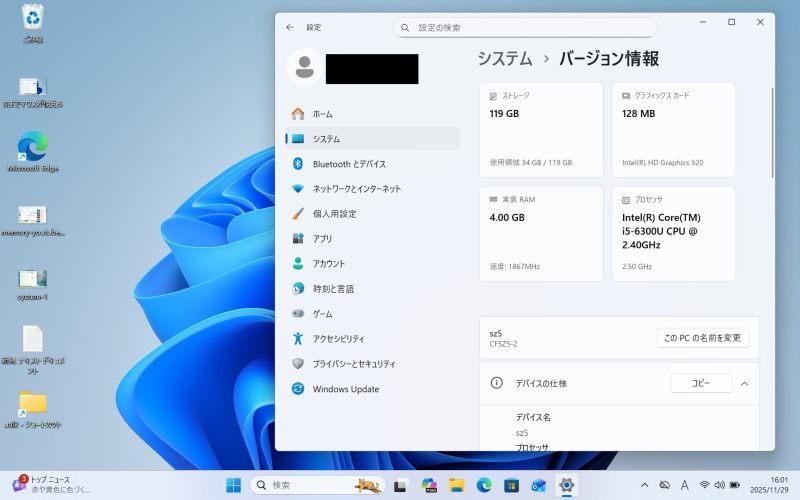
Task: Click the user profile avatar icon
Action: pos(305,67)
